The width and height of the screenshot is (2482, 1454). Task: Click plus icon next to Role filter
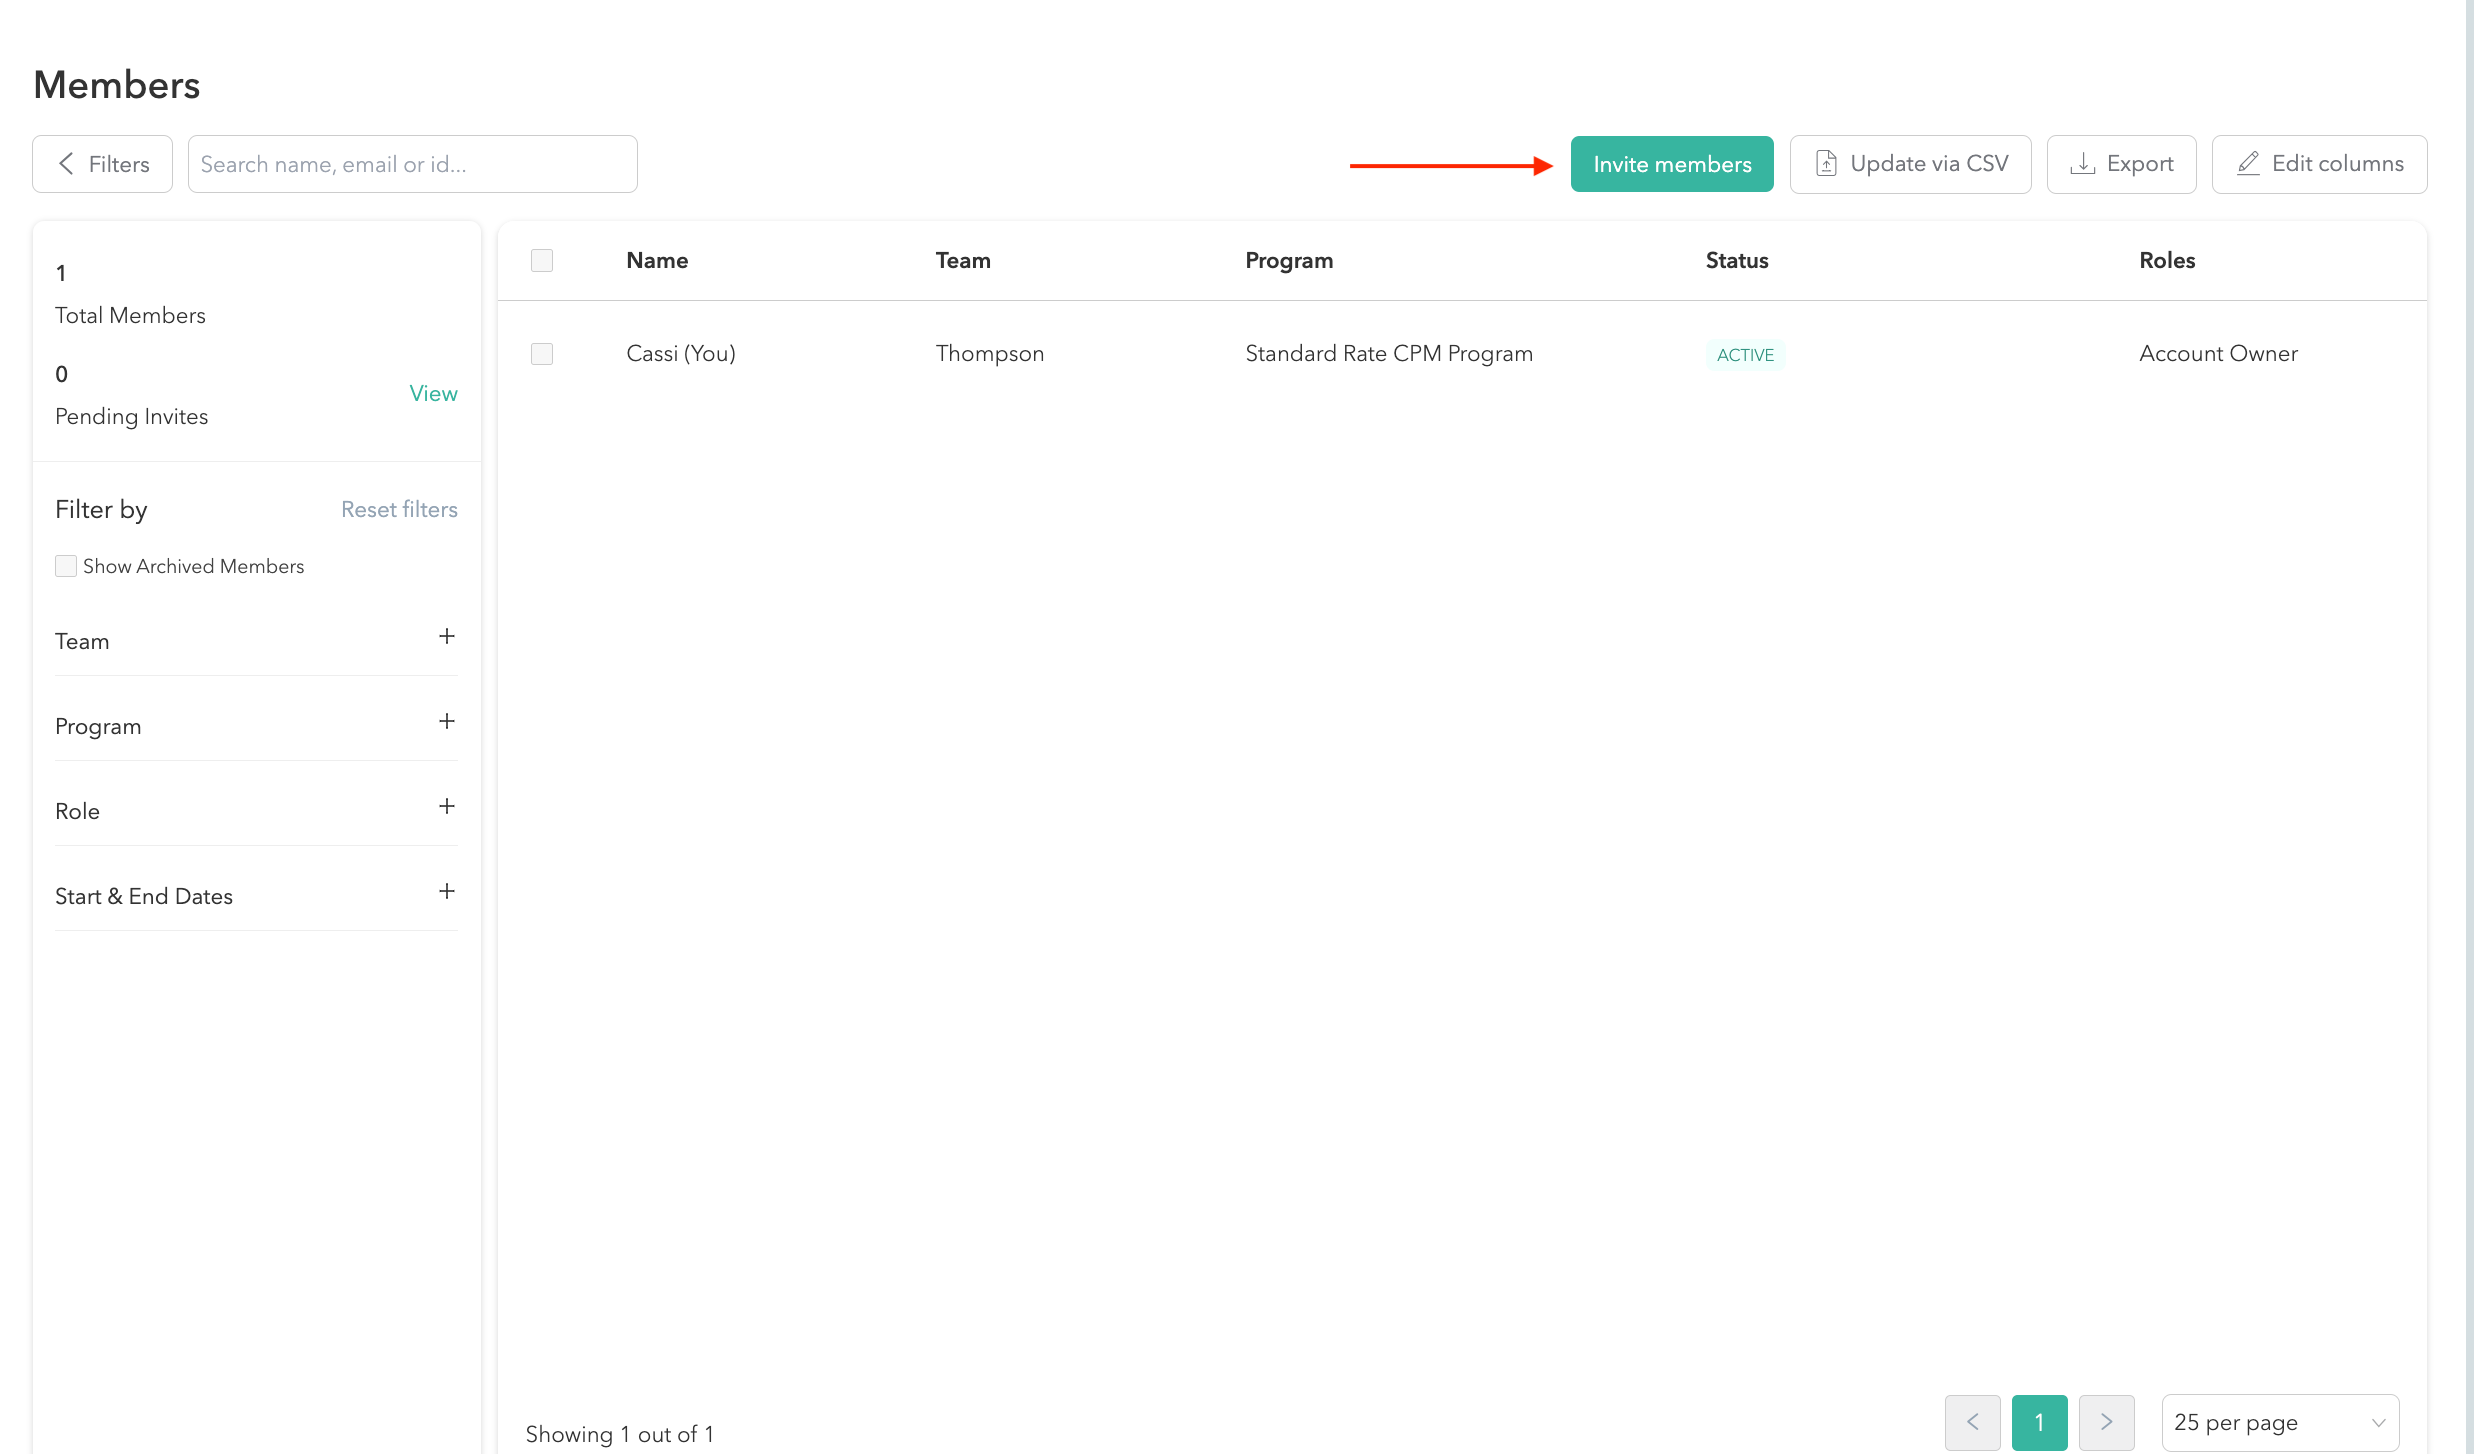click(447, 807)
